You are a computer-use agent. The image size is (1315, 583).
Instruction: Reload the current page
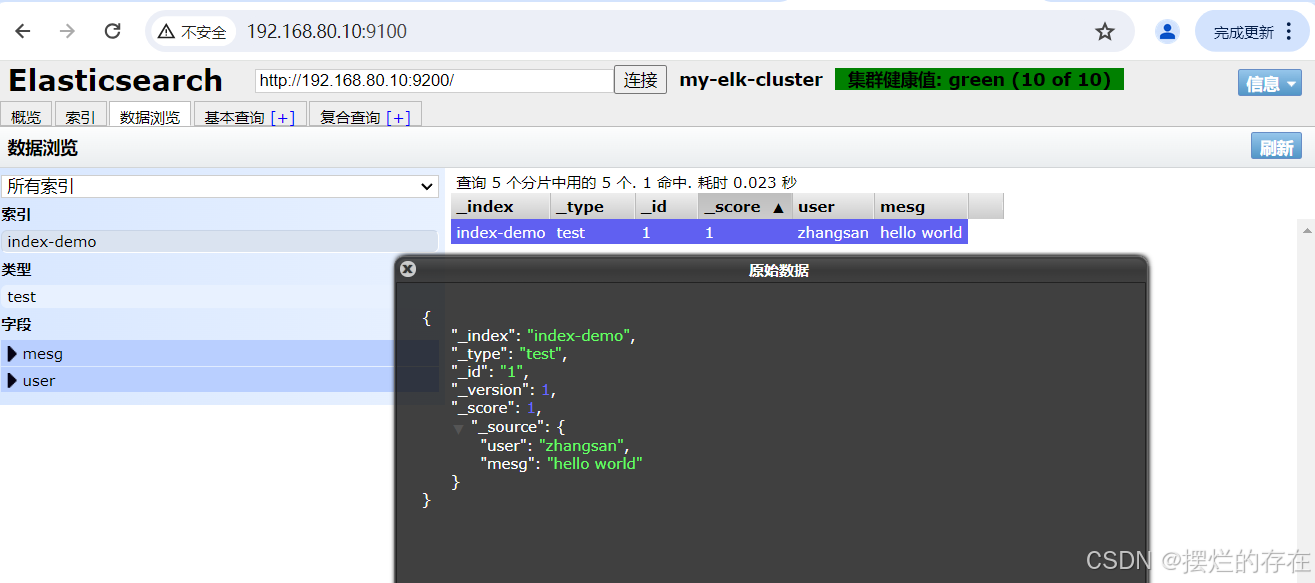pyautogui.click(x=112, y=31)
